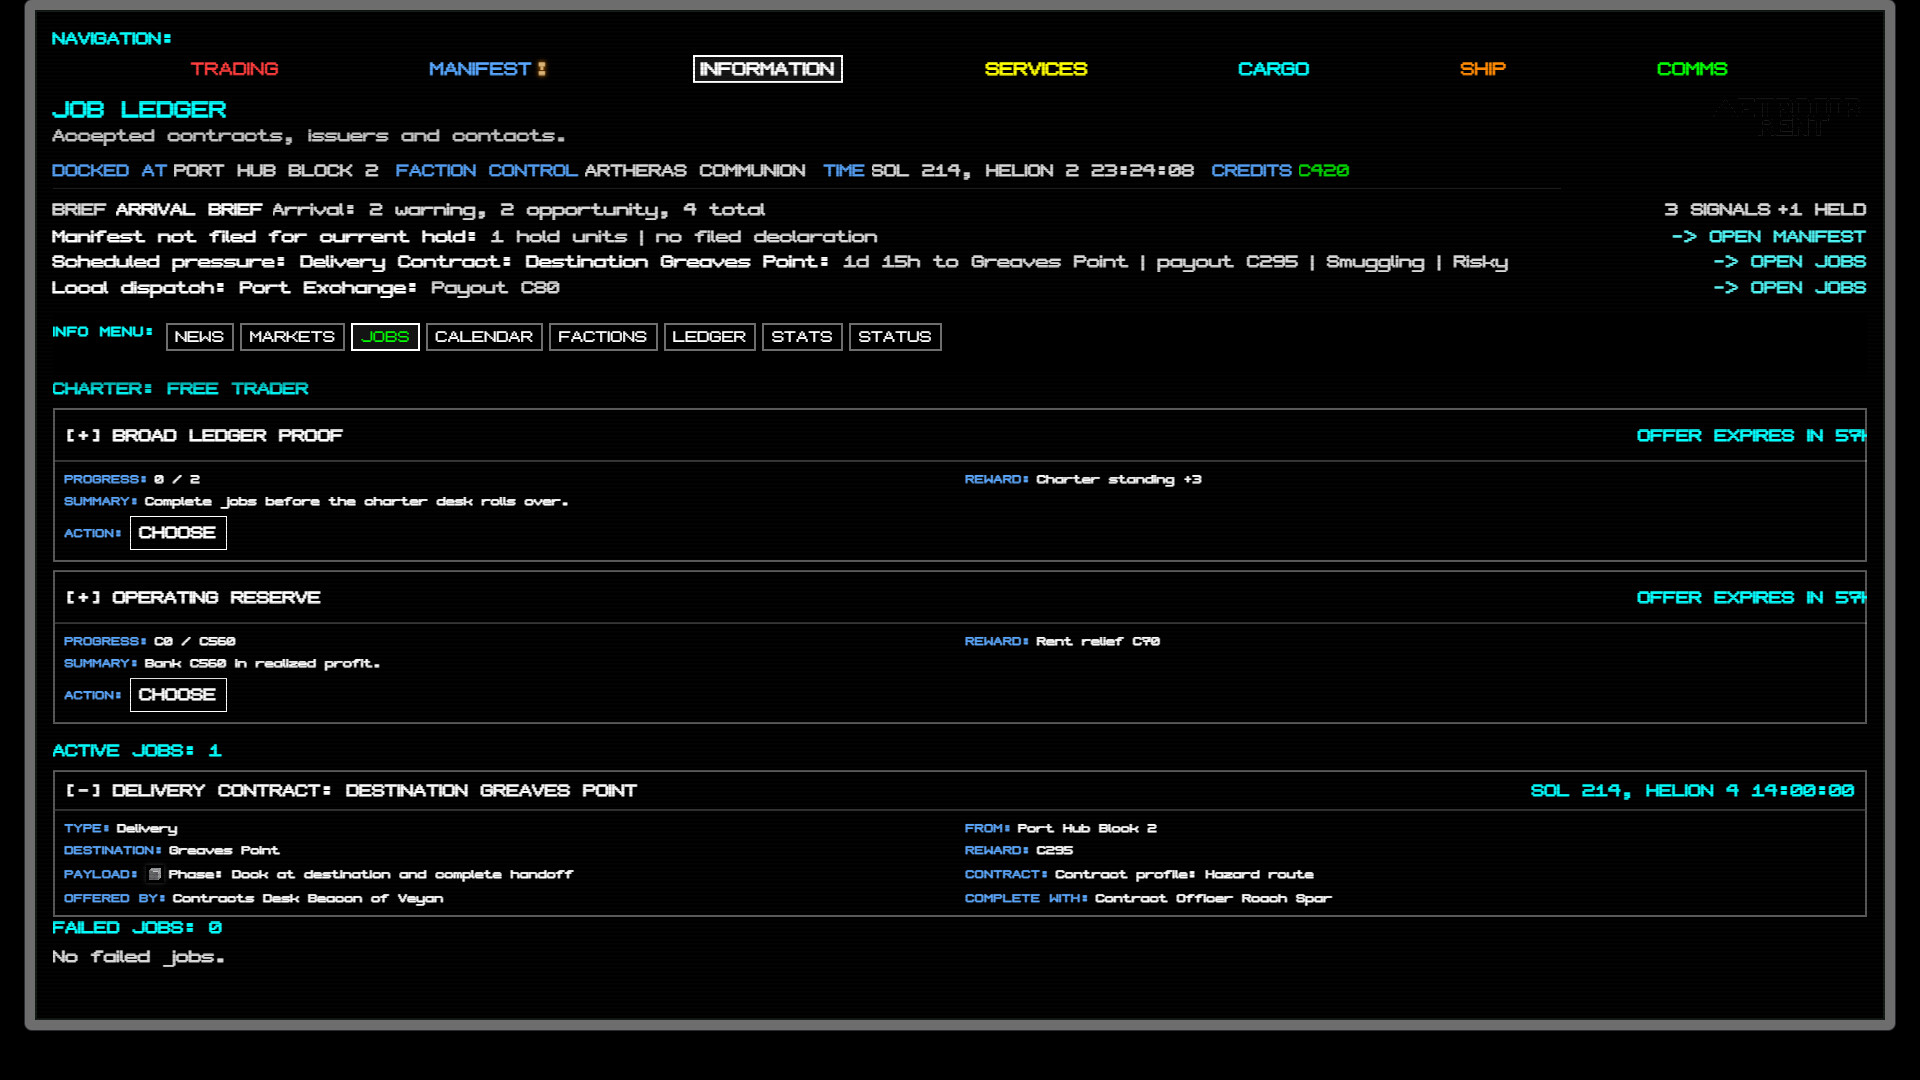Open the COMMS navigation tab
The width and height of the screenshot is (1920, 1080).
click(x=1691, y=69)
